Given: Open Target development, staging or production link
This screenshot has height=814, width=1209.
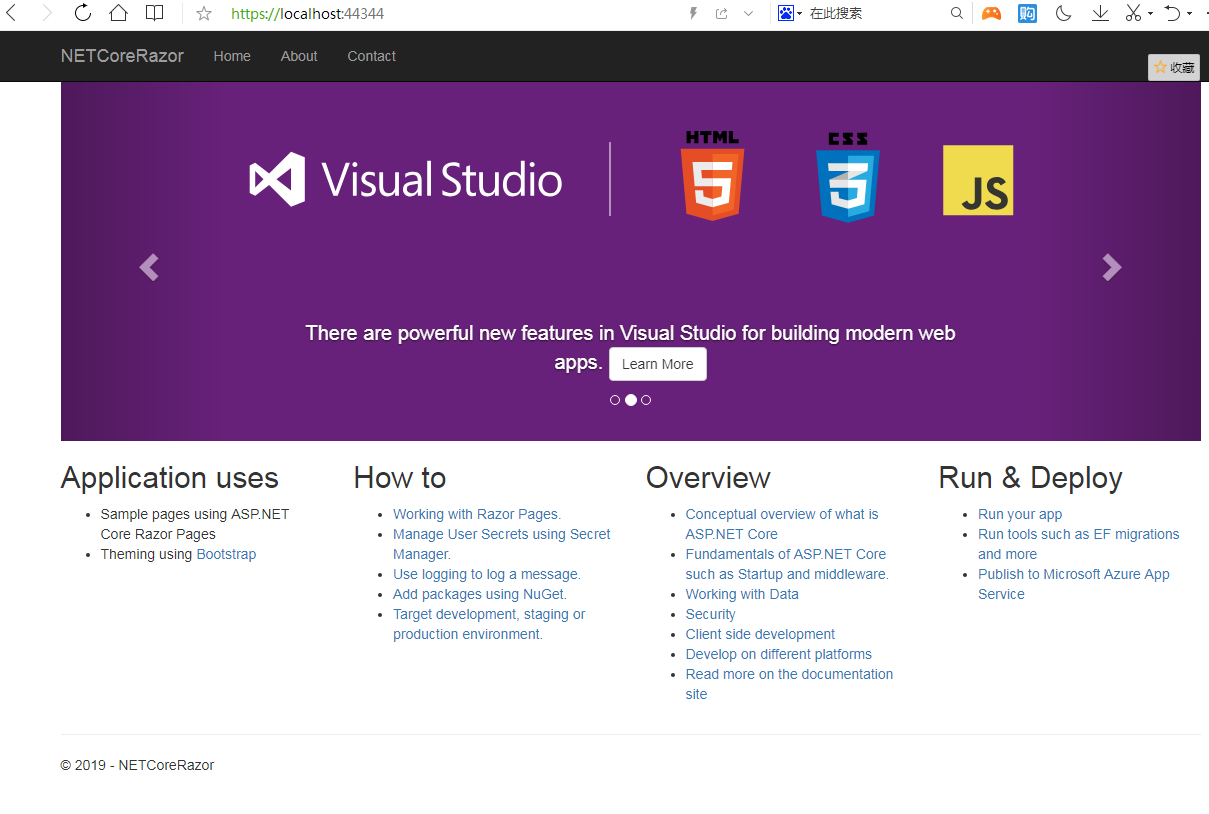Looking at the screenshot, I should pos(489,624).
